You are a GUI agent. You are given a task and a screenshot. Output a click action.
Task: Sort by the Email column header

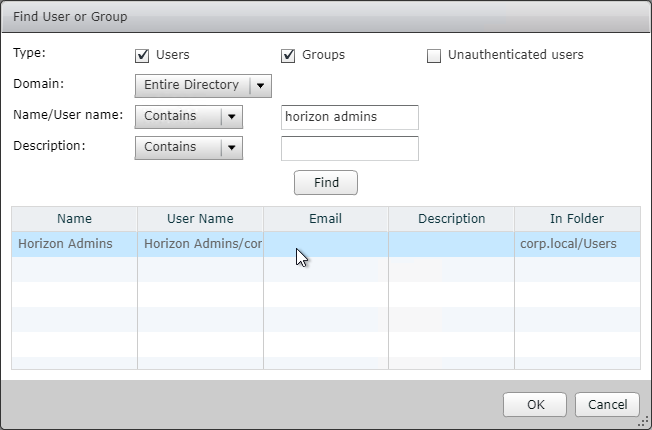coord(326,219)
